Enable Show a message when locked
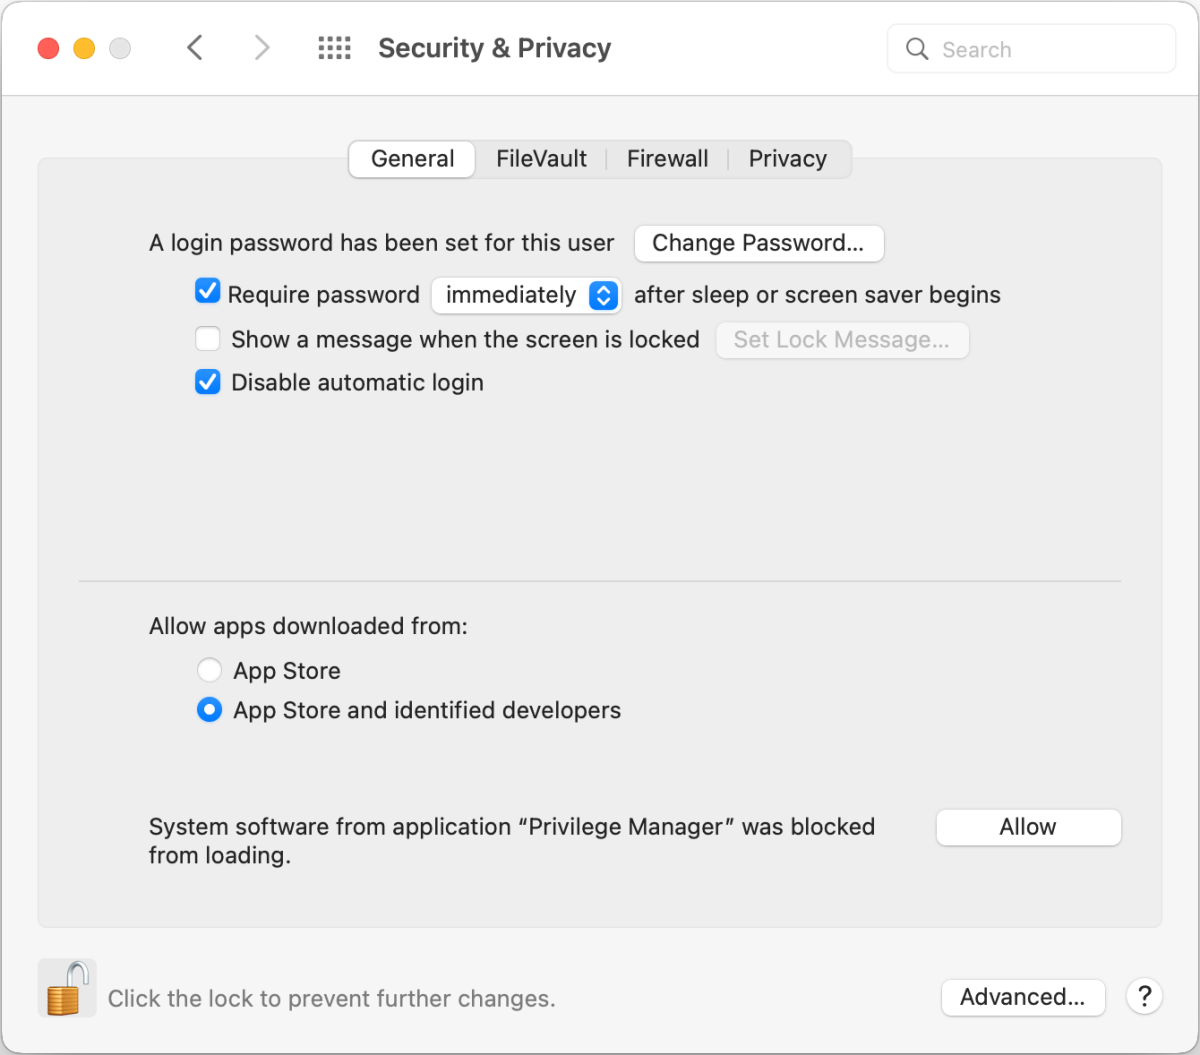1200x1055 pixels. click(208, 339)
